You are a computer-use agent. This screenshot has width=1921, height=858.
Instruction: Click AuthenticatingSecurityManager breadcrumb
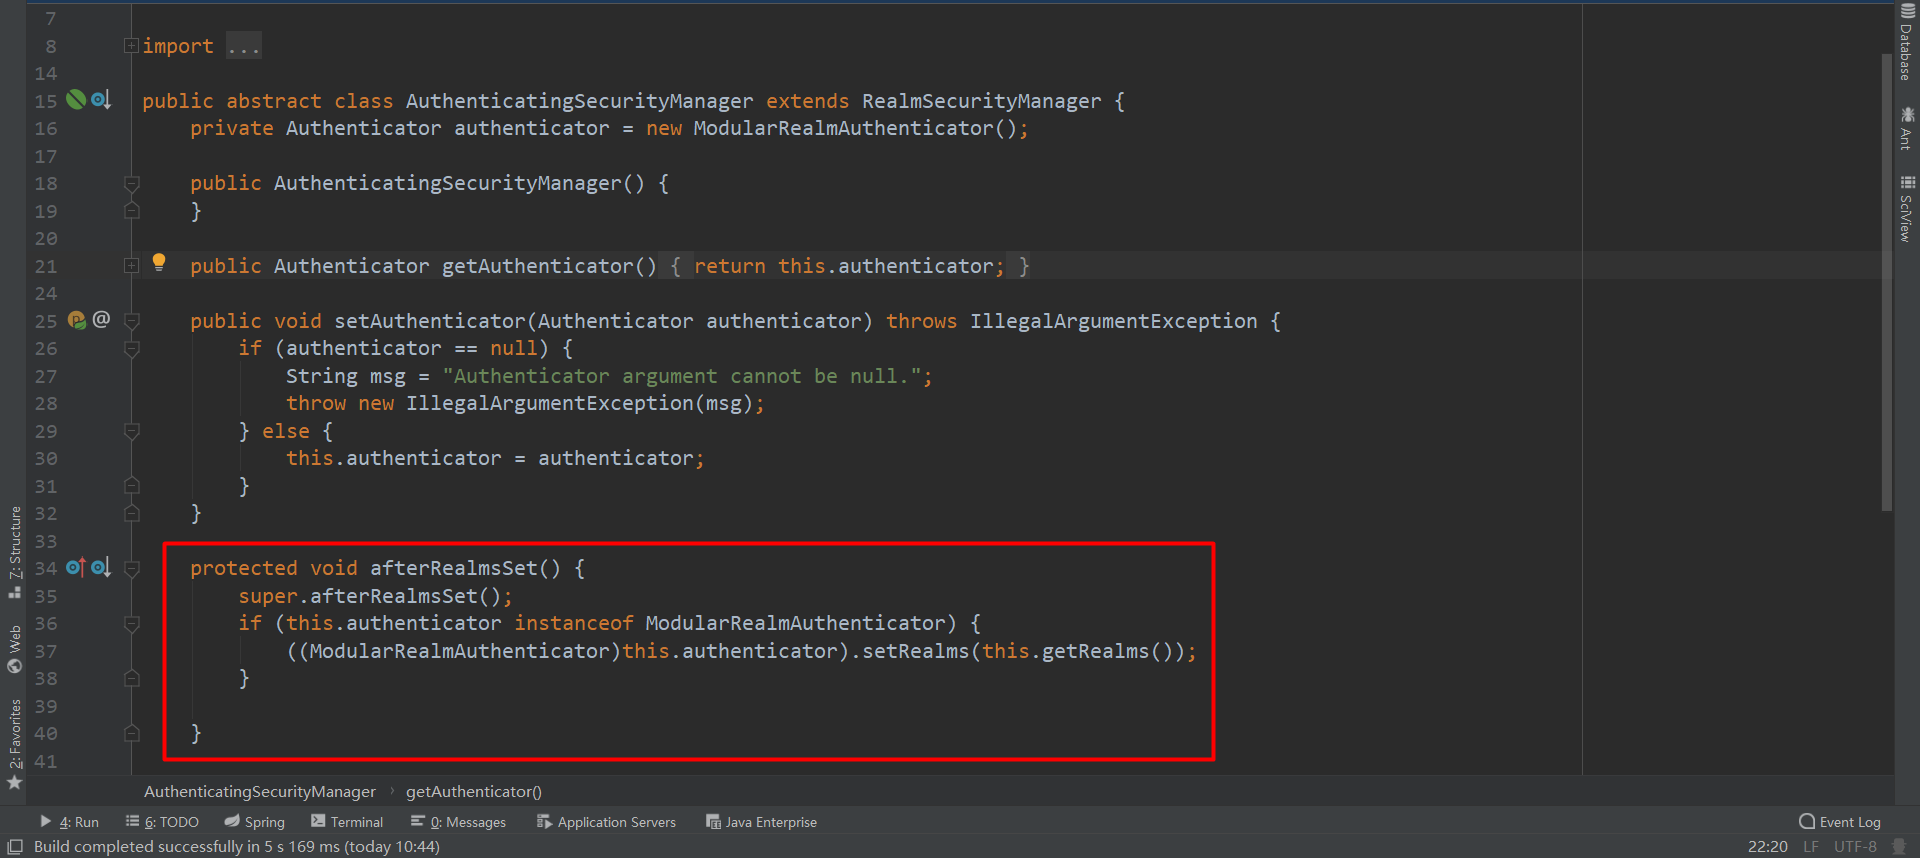(260, 791)
